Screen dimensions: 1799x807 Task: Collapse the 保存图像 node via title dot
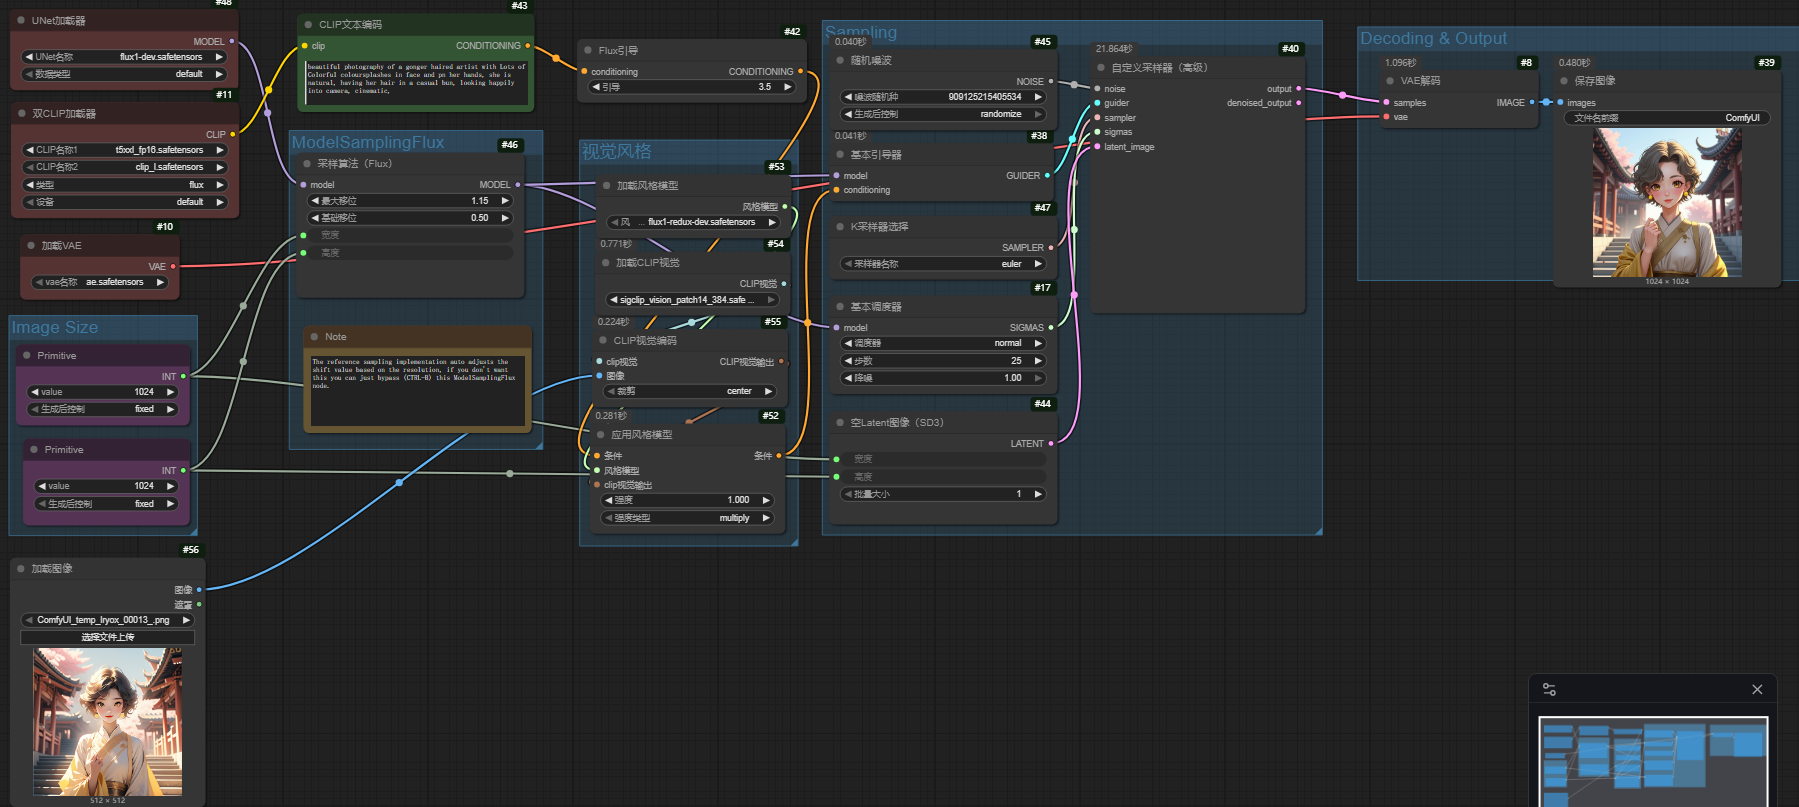click(1564, 81)
